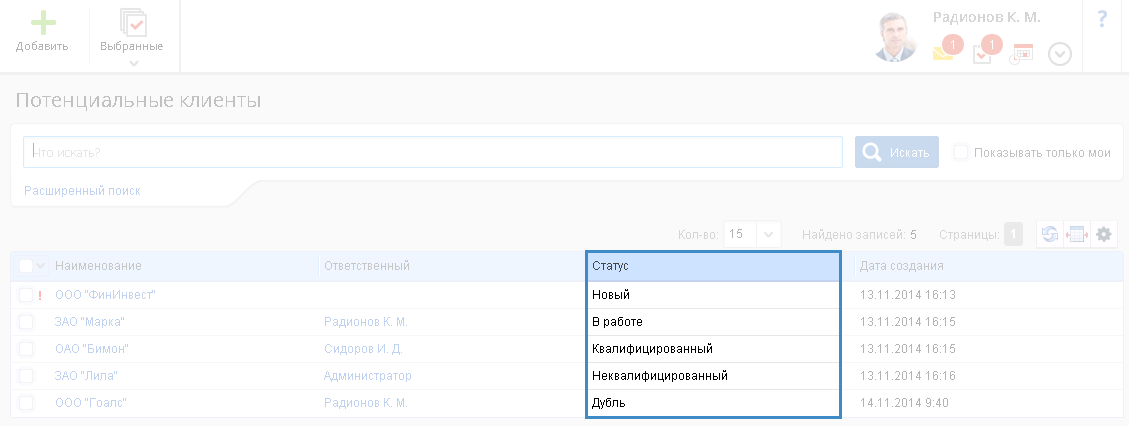Open the Расширенный поиск link
The image size is (1129, 426).
click(82, 190)
